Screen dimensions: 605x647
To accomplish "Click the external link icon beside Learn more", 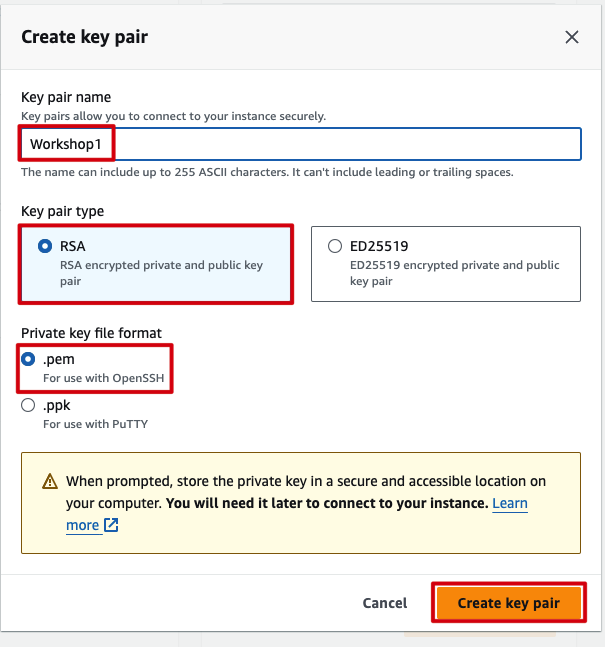I will 112,525.
